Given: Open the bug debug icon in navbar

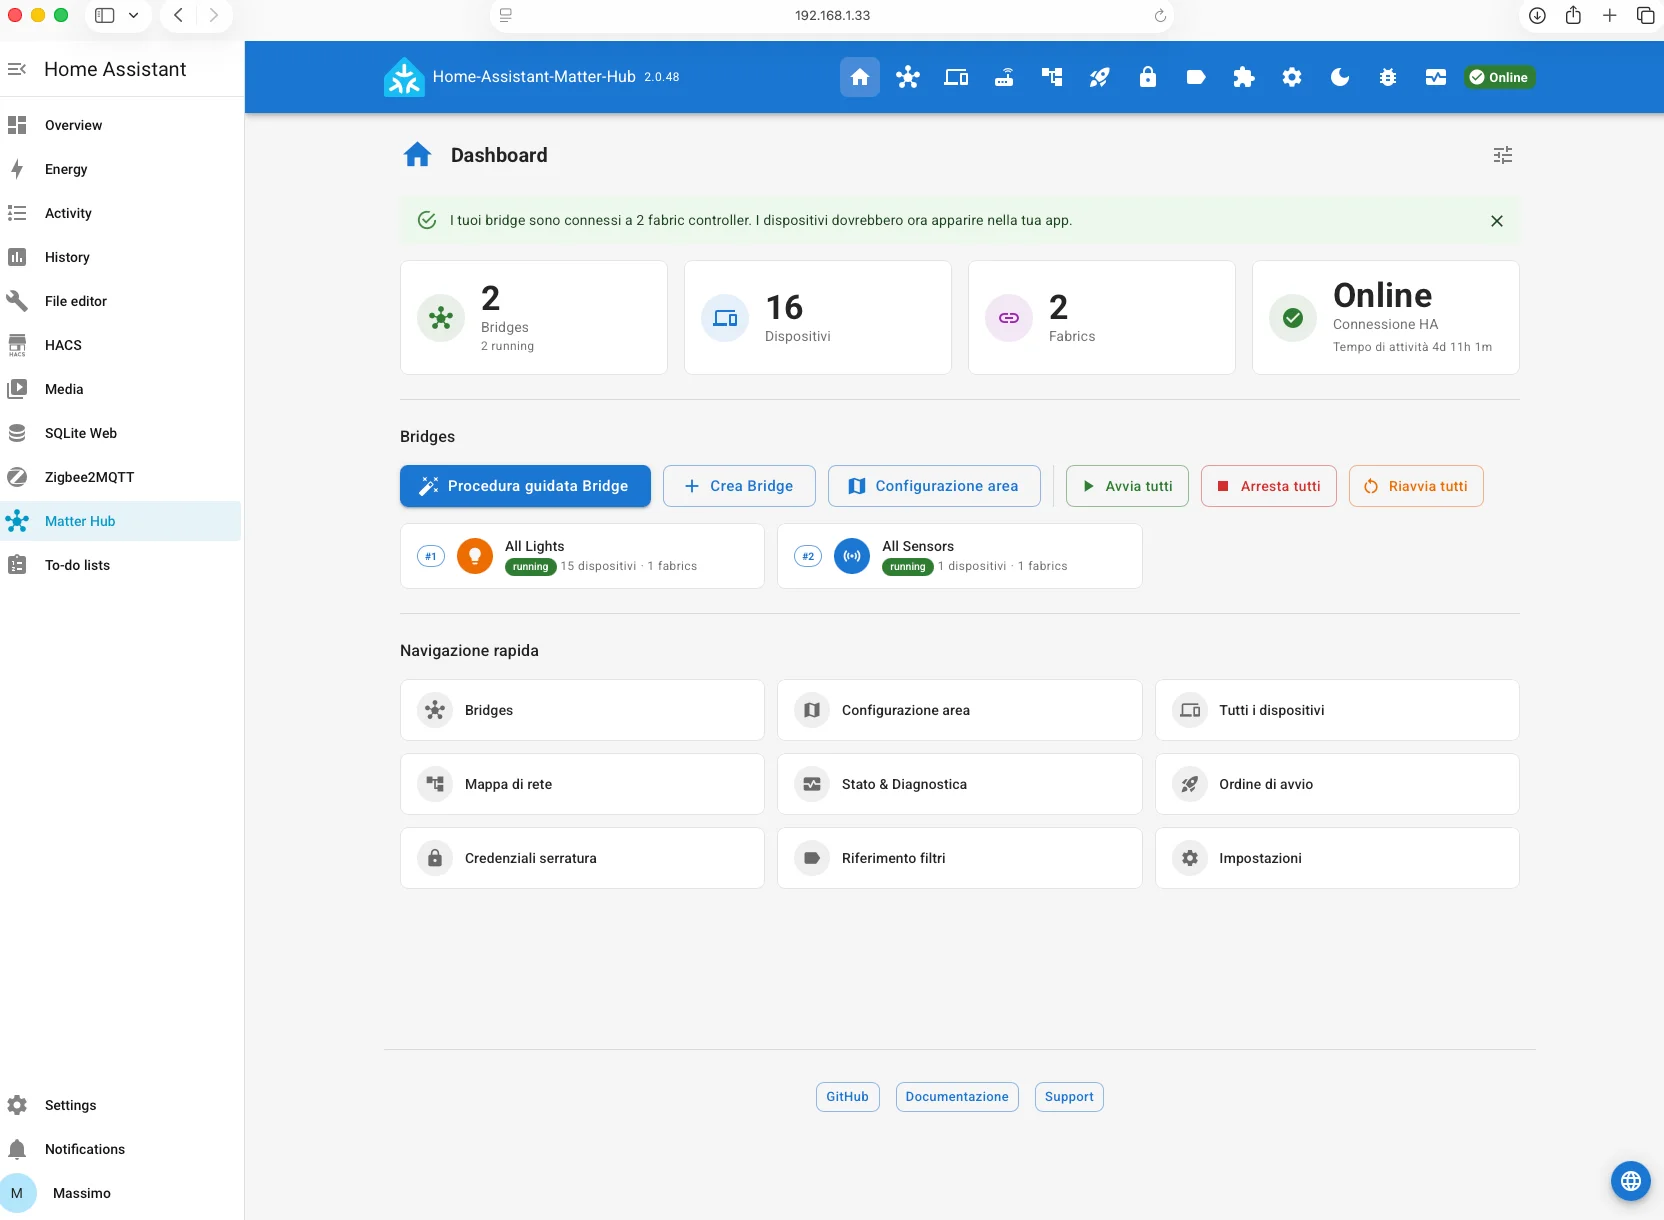Looking at the screenshot, I should point(1388,77).
